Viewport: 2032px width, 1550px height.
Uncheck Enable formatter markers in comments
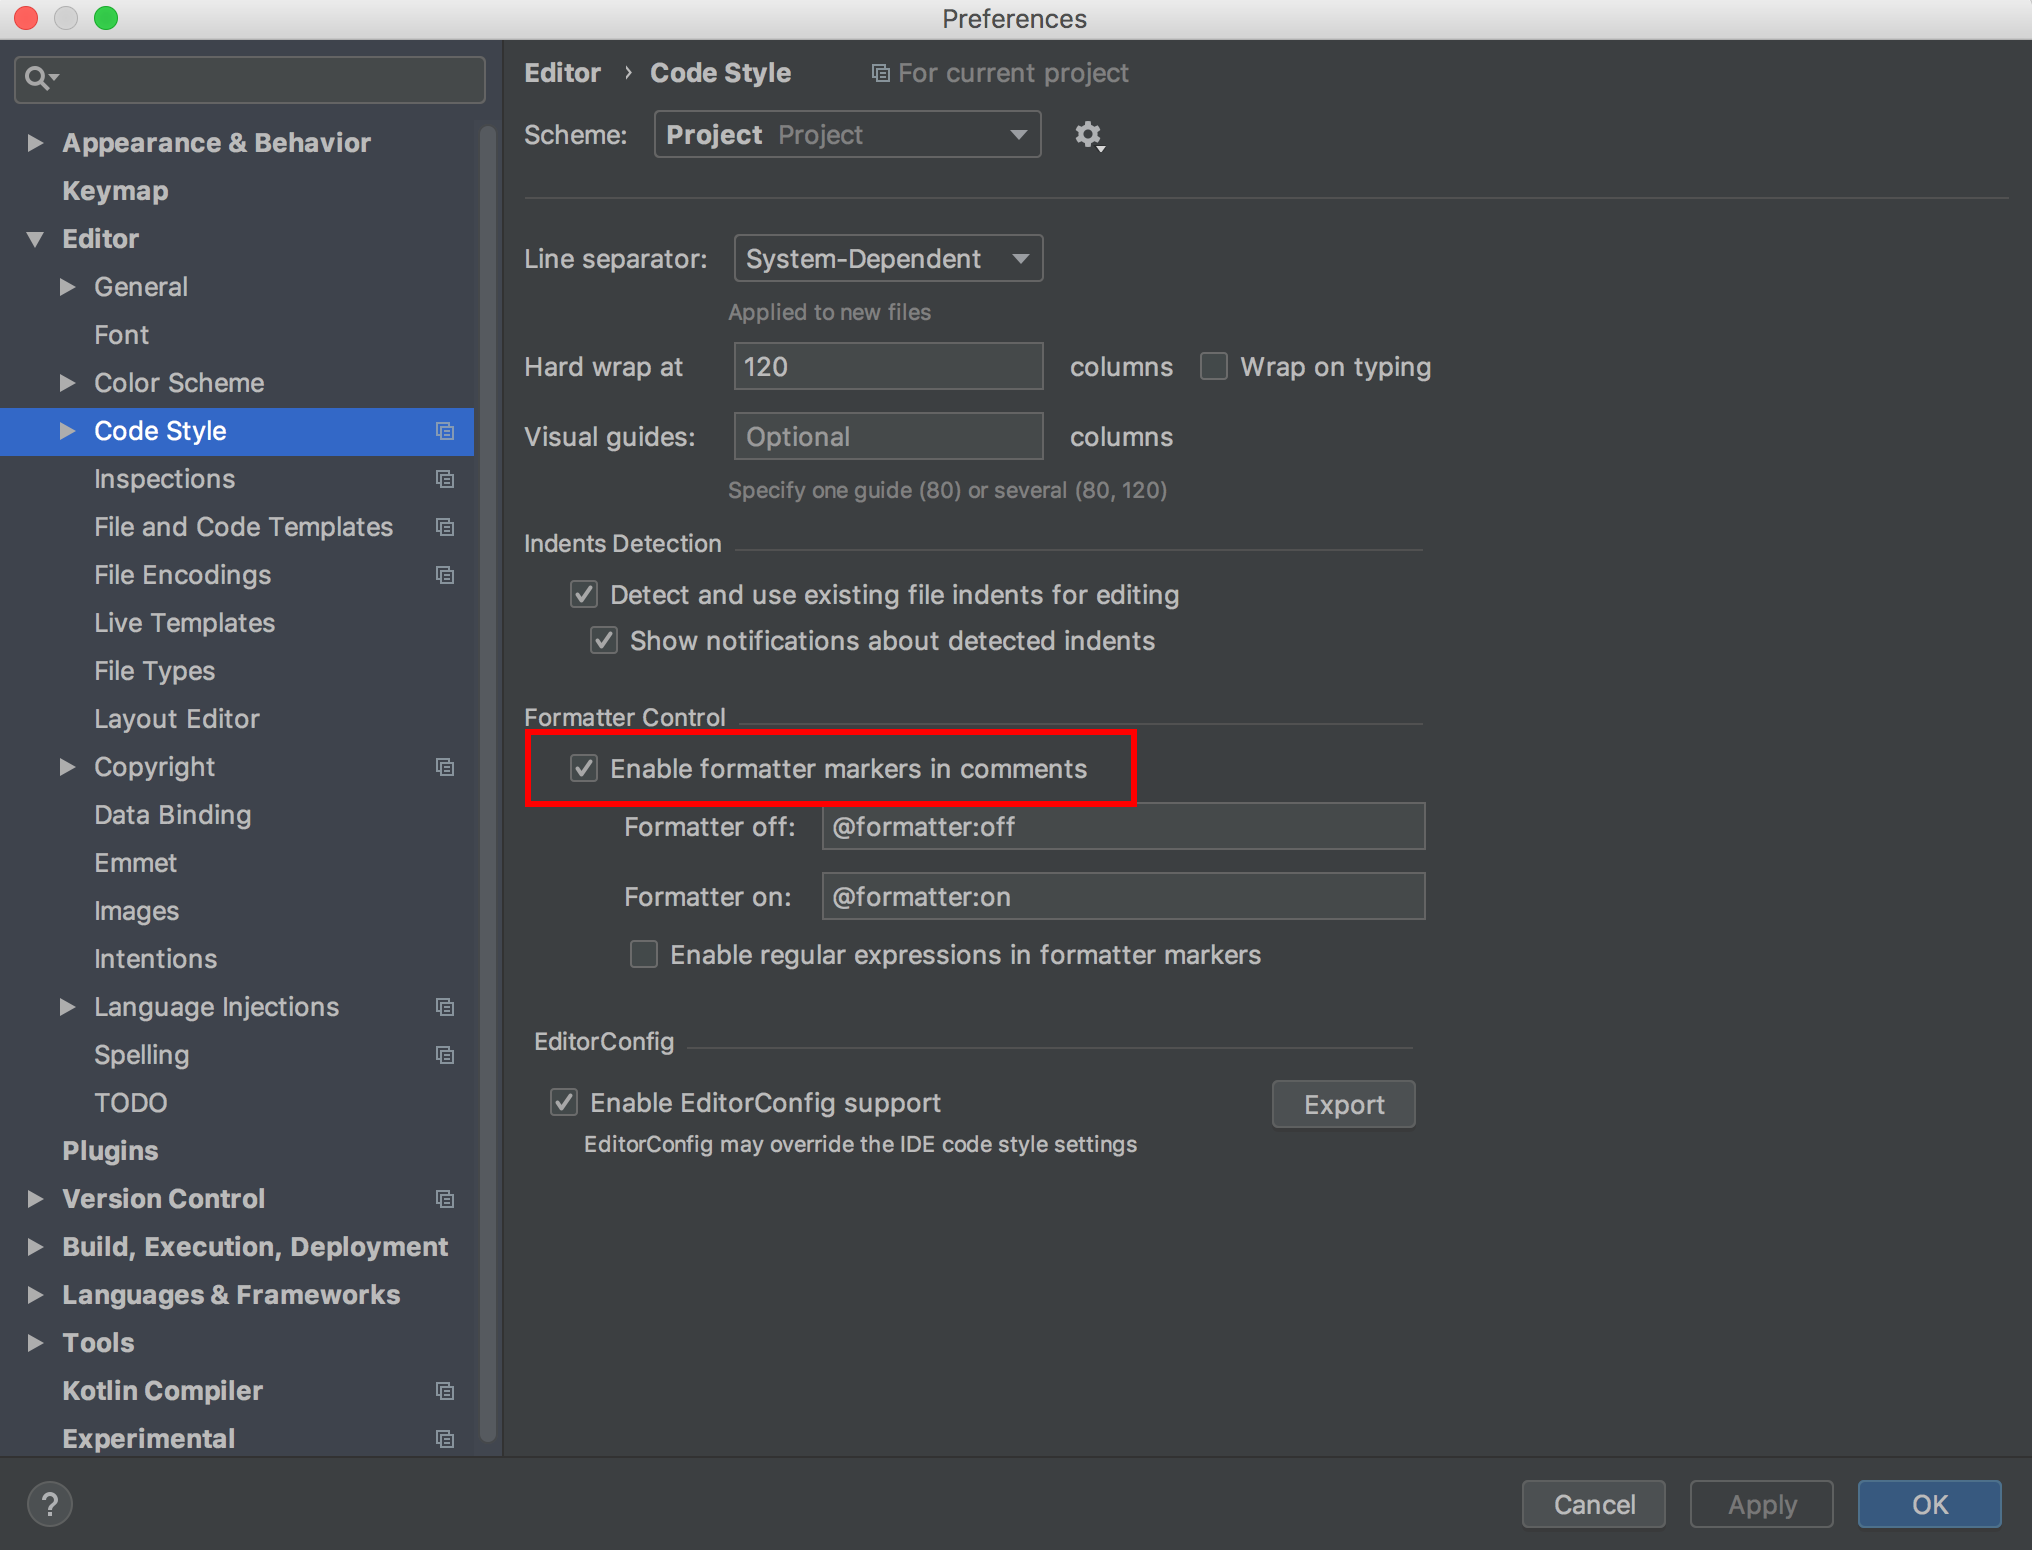click(584, 768)
